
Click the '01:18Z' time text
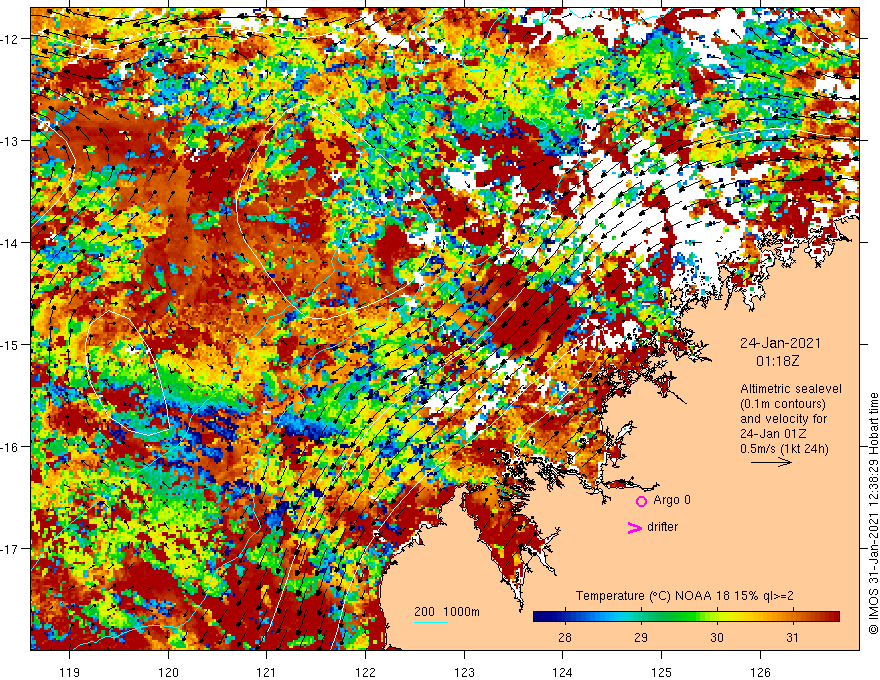click(777, 361)
